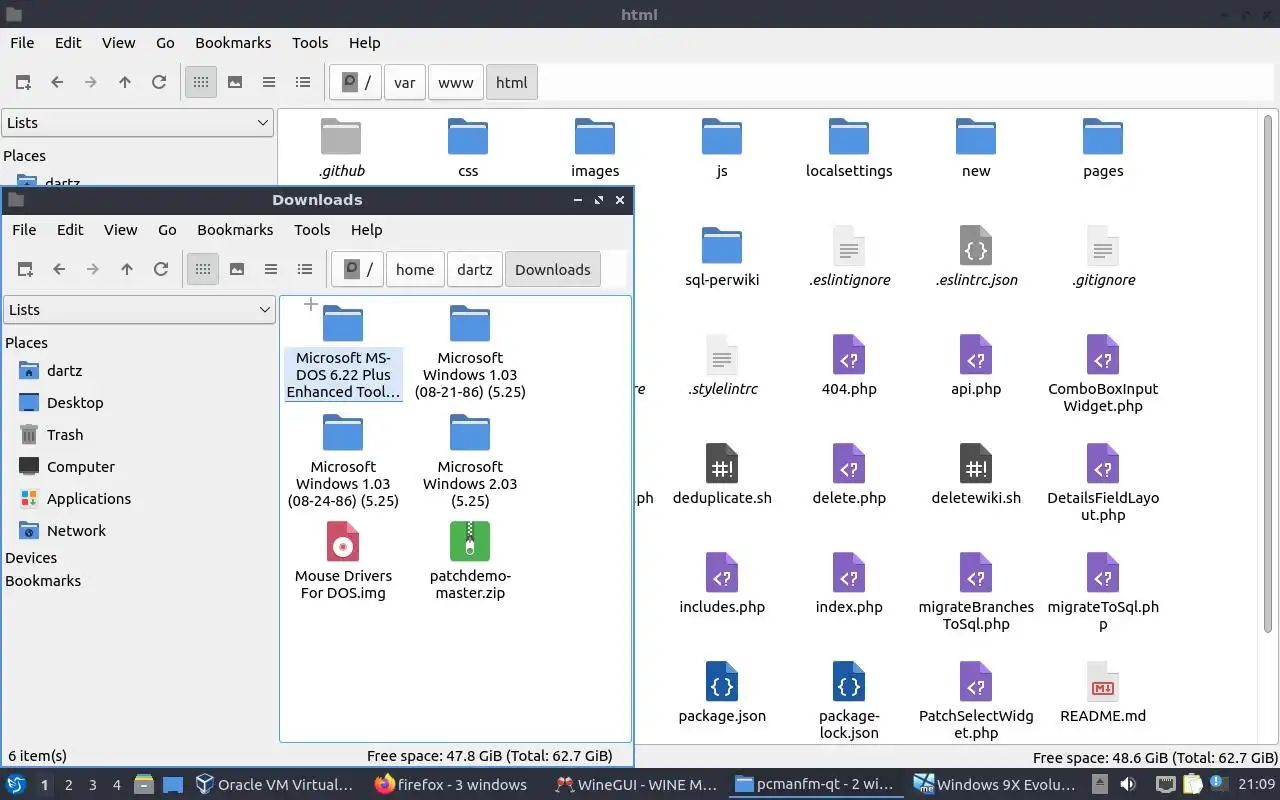Viewport: 1280px width, 800px height.
Task: Switch html window to compact view
Action: 269,82
